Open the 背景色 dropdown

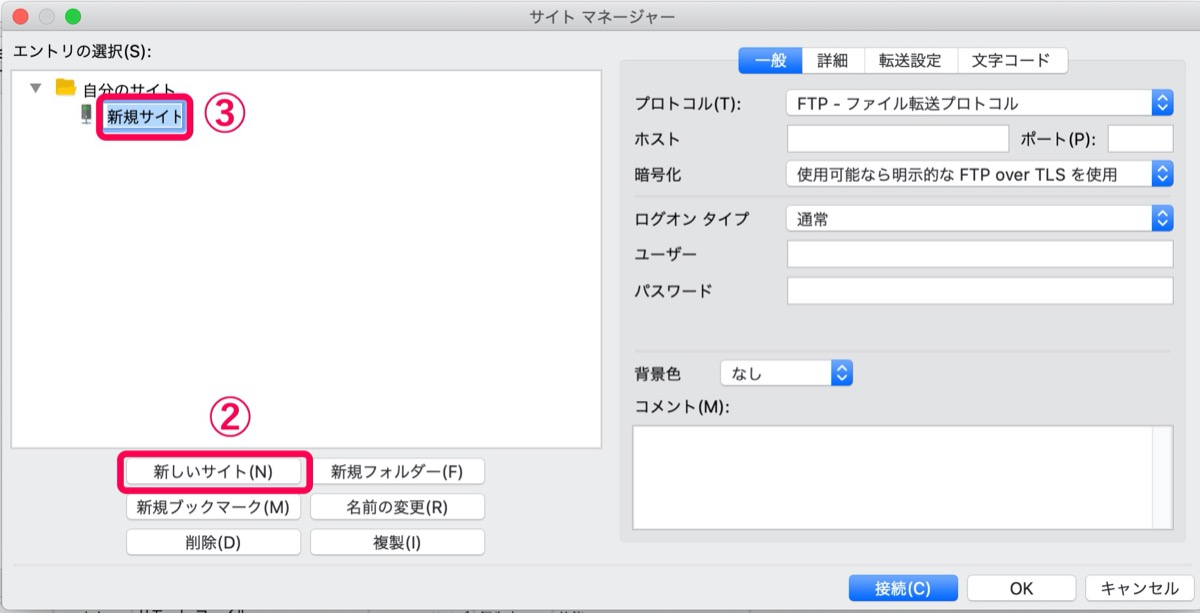click(786, 373)
